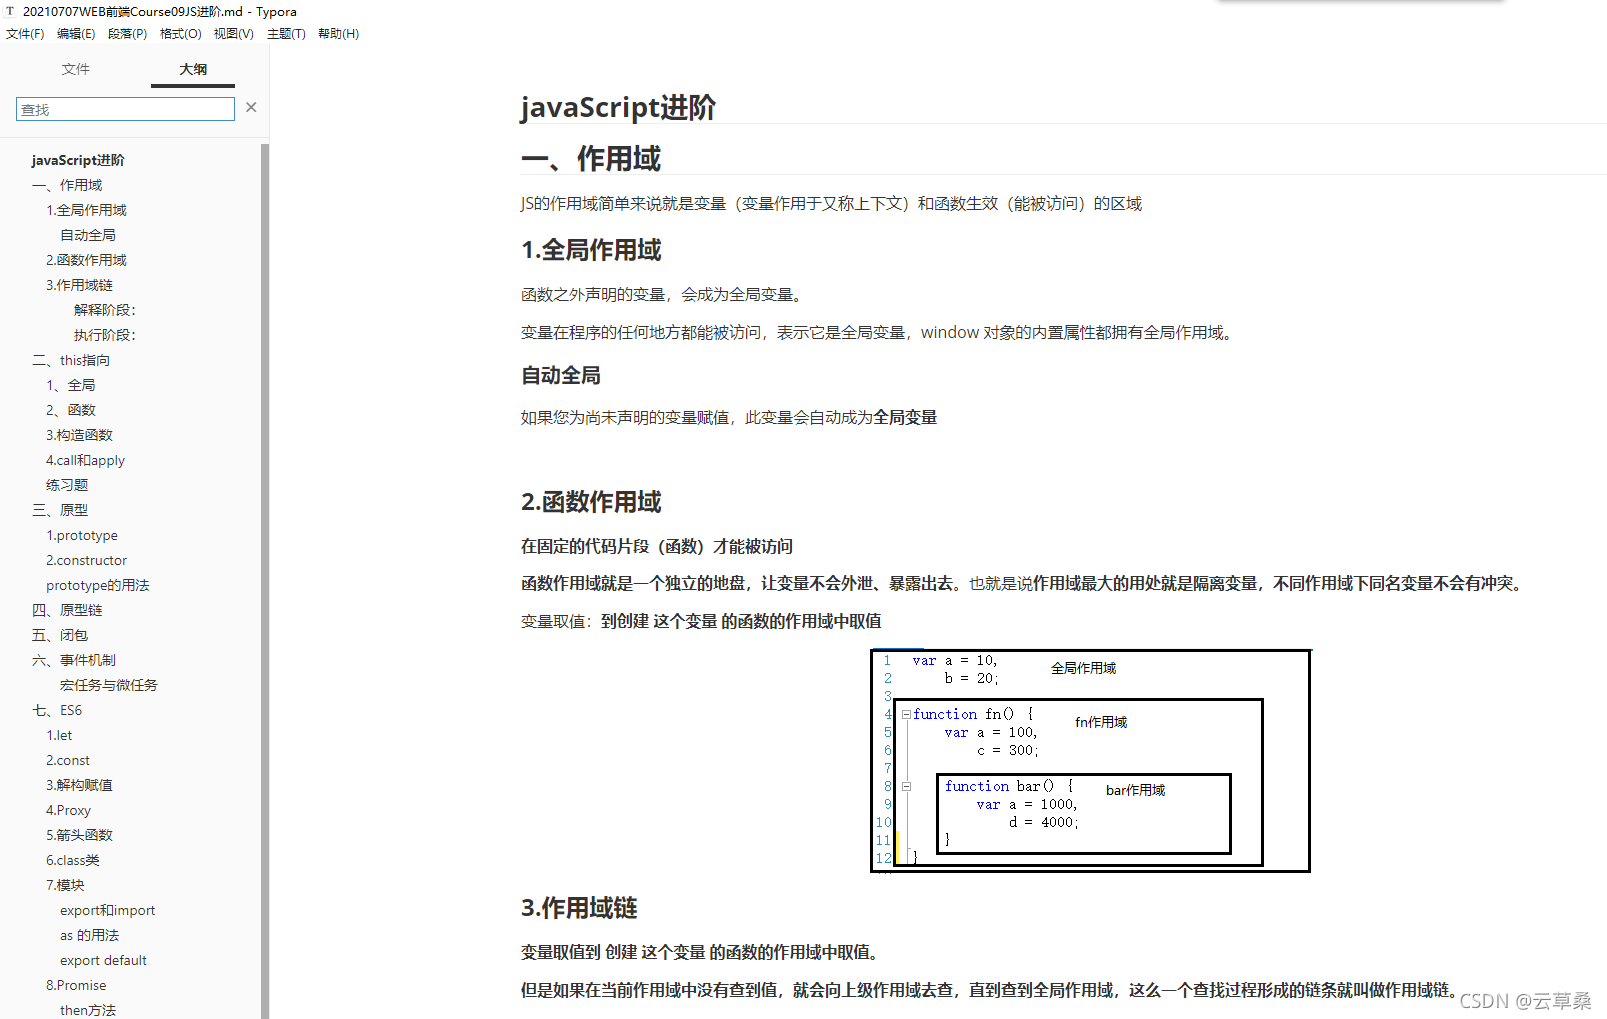Jump to 五、闭包 section
Viewport: 1607px width, 1019px height.
(x=60, y=635)
